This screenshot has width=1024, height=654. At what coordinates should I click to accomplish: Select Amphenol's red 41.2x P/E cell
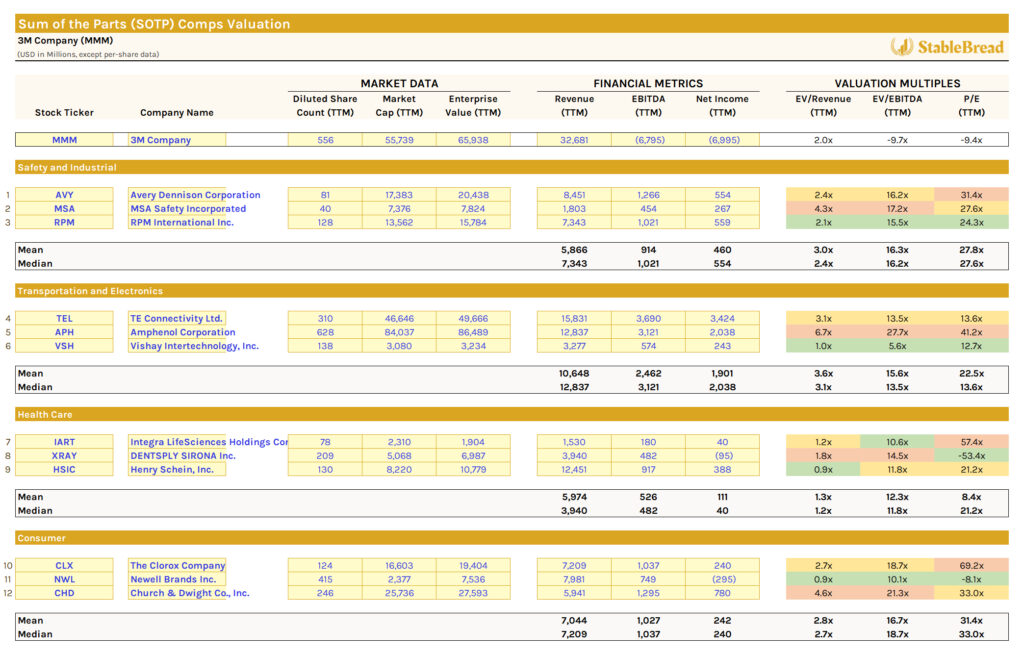pyautogui.click(x=971, y=332)
